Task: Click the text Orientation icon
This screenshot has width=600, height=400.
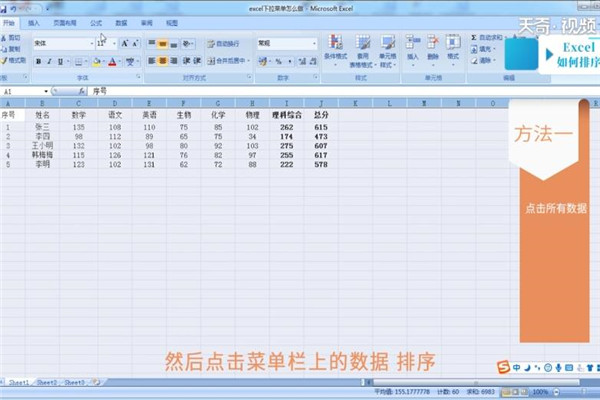Action: click(x=187, y=43)
